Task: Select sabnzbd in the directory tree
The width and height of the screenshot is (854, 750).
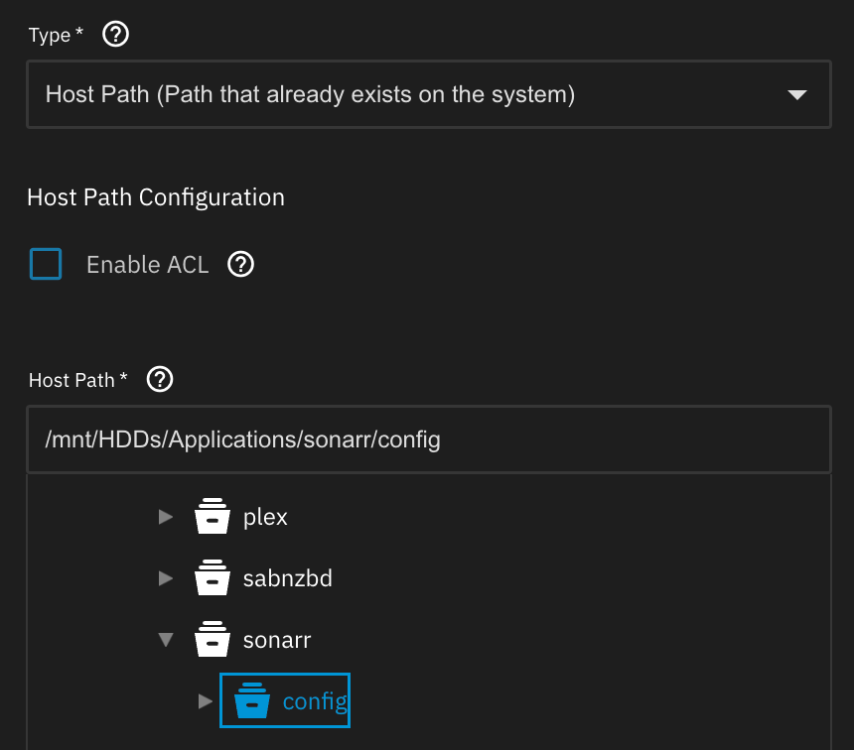Action: (288, 578)
